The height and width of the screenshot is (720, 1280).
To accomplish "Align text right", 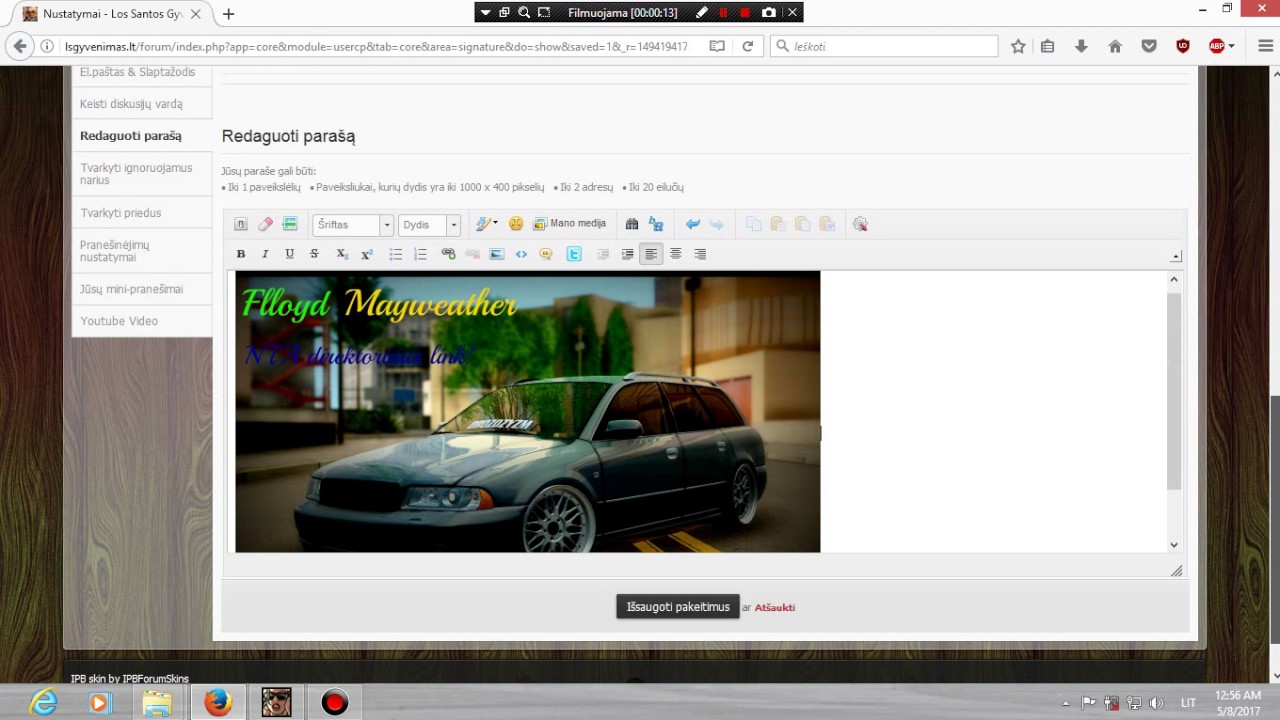I will coord(700,254).
